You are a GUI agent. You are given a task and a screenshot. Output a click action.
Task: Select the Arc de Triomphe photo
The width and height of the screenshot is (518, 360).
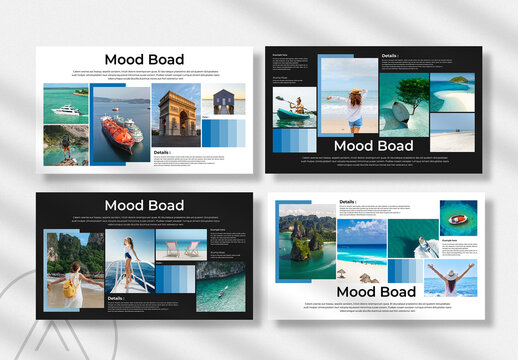coord(176,115)
